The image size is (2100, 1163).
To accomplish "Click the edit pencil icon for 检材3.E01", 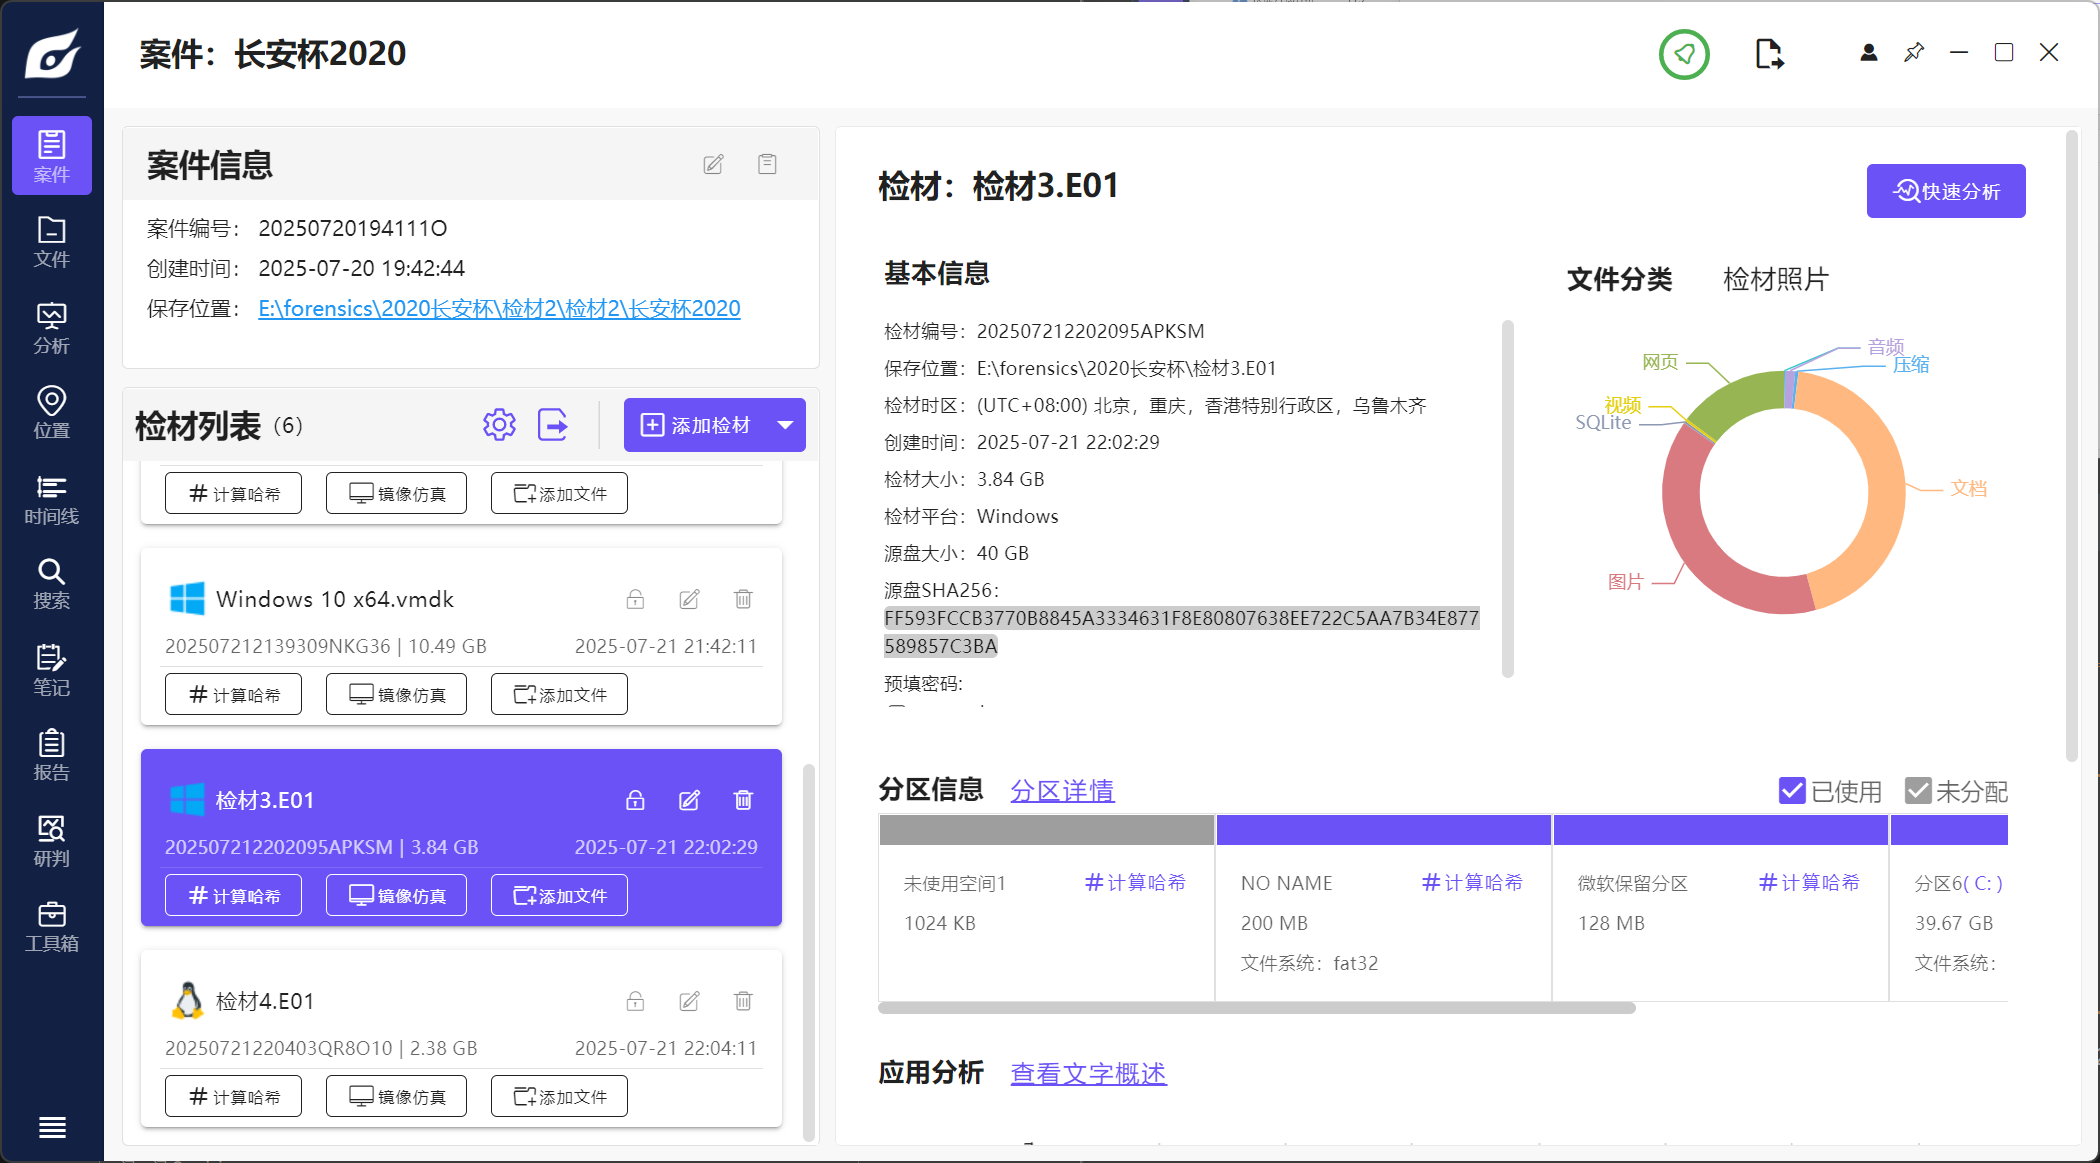I will pyautogui.click(x=689, y=800).
